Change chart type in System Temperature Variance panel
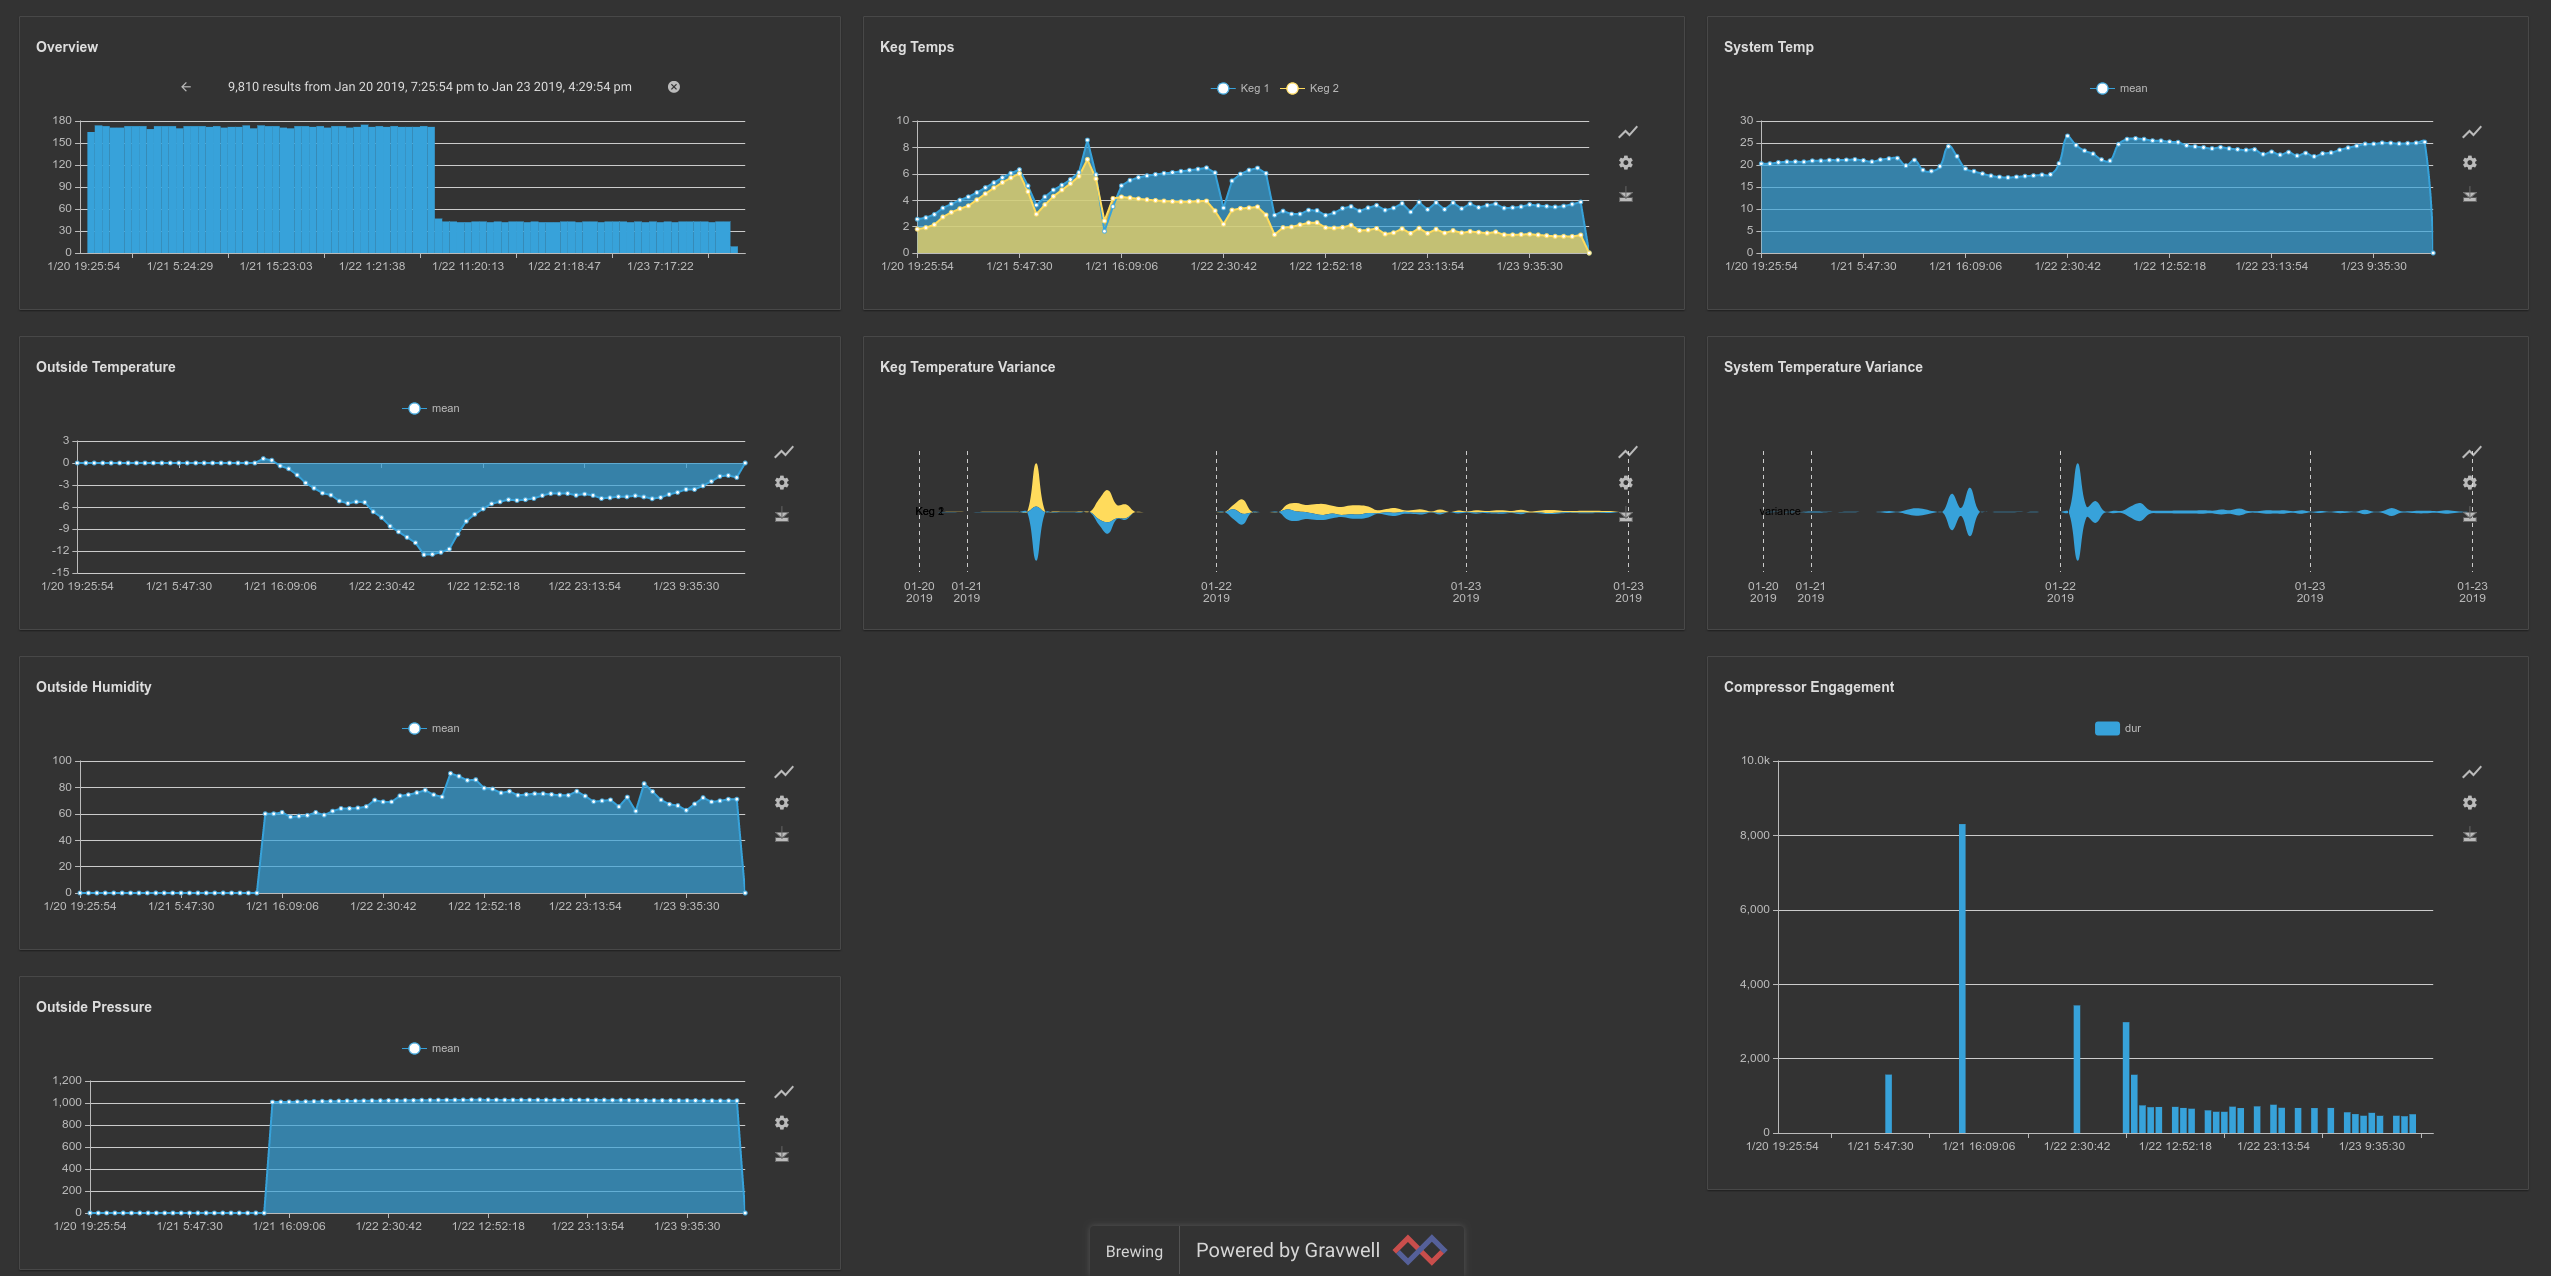Screen dimensions: 2551x1276 [x=2472, y=452]
